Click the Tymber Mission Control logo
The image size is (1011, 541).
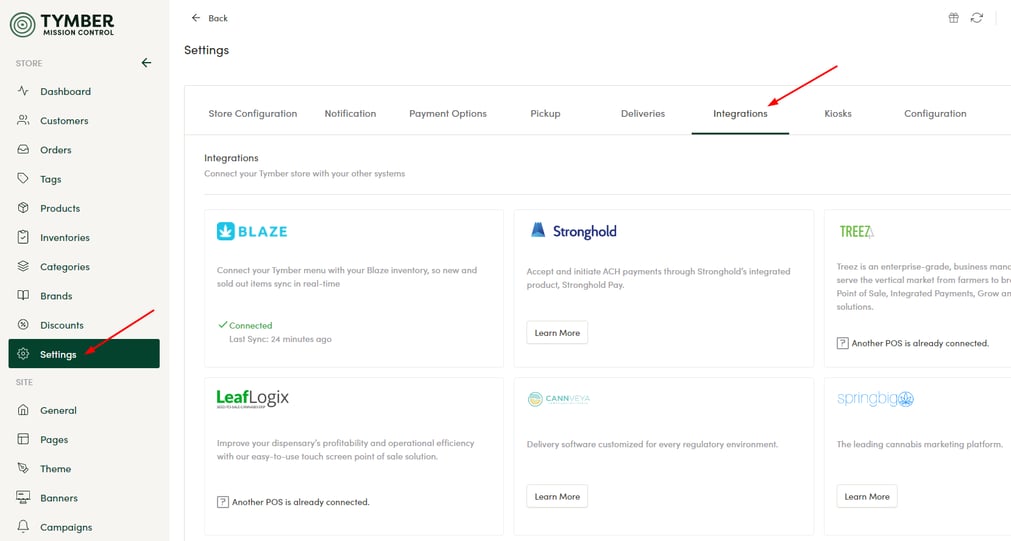[x=62, y=25]
